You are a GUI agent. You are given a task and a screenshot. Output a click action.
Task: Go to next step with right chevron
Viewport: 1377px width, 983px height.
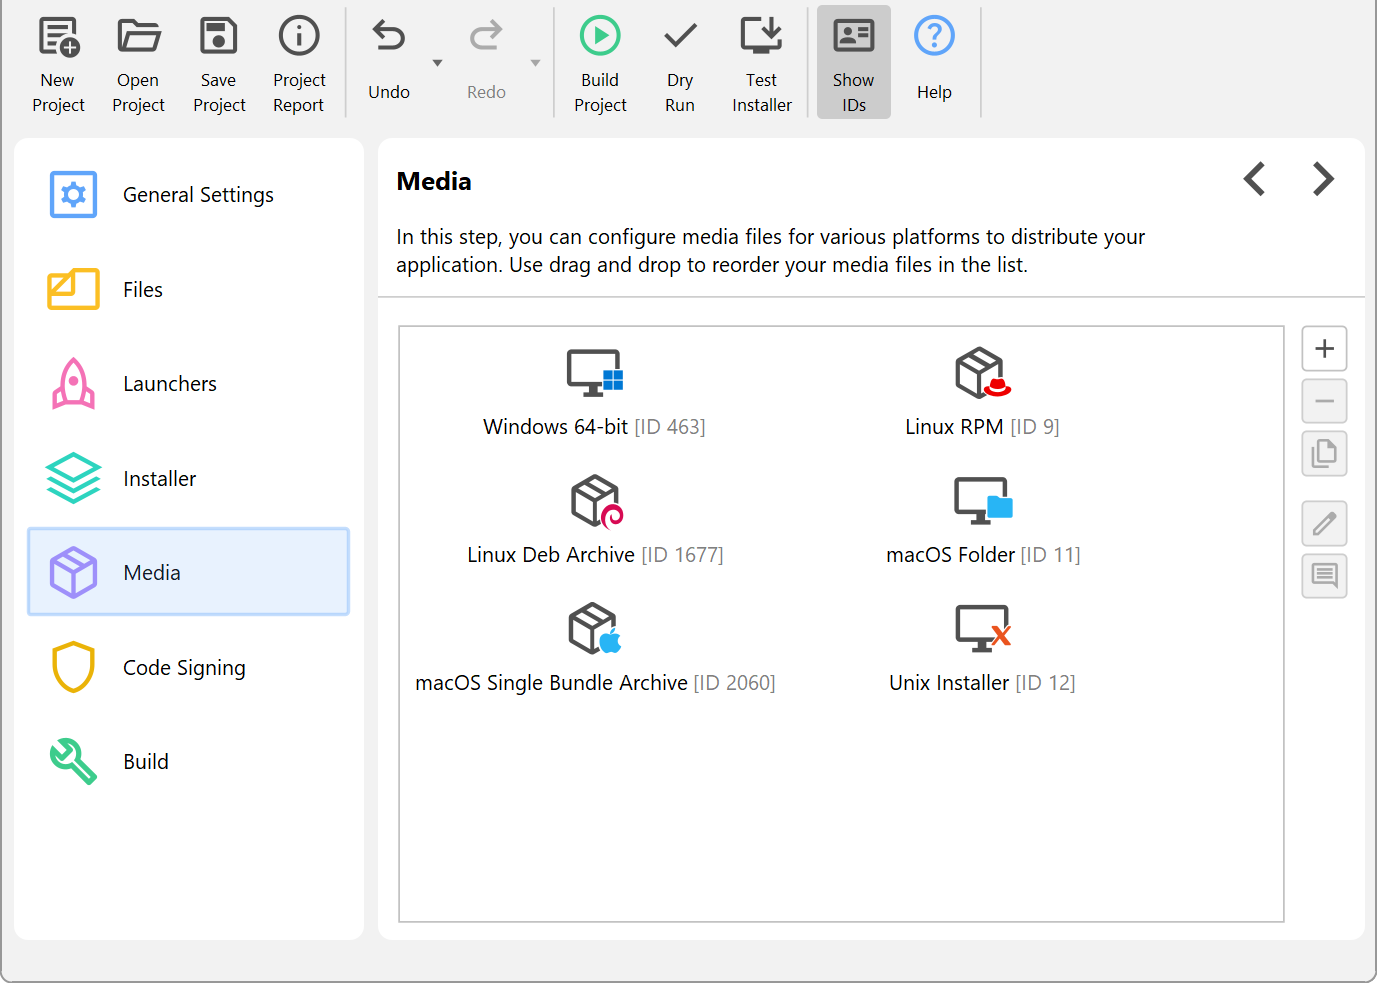pos(1323,179)
